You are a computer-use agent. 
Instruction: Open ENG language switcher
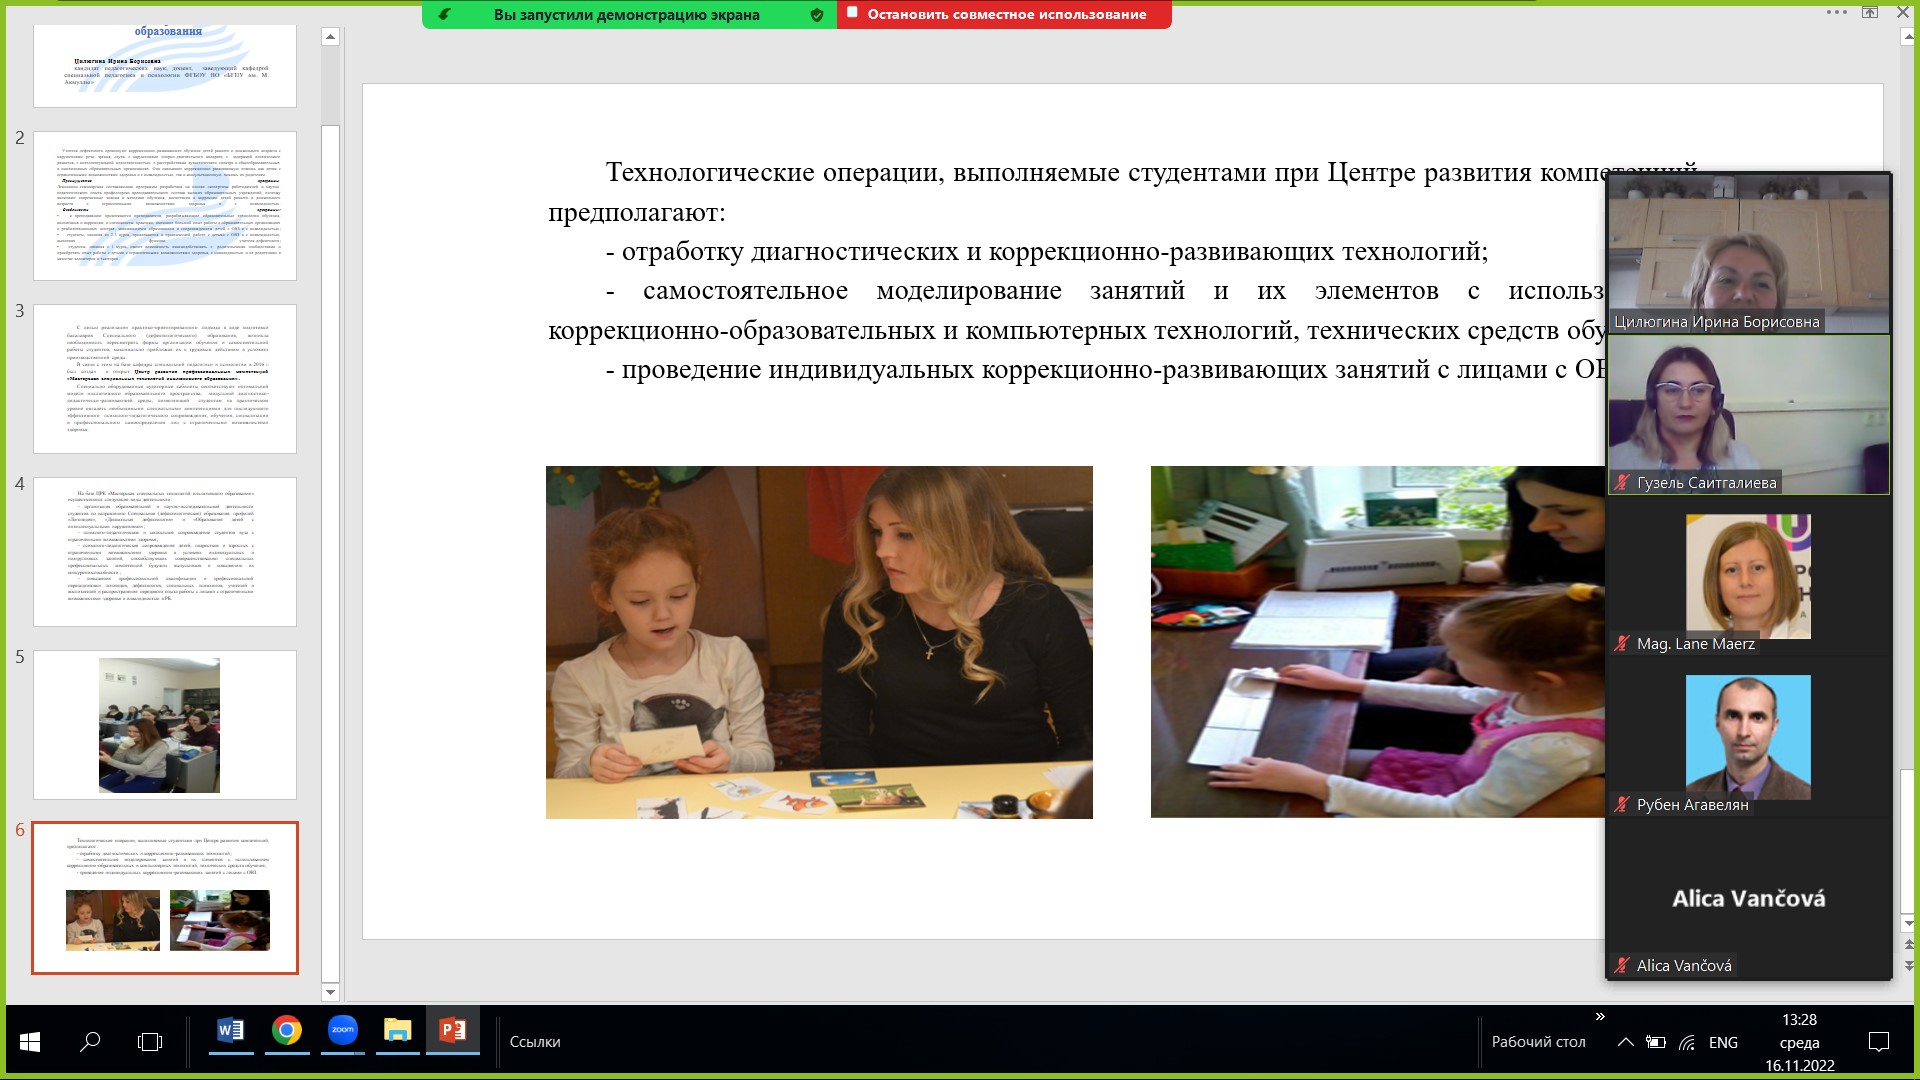coord(1723,1042)
